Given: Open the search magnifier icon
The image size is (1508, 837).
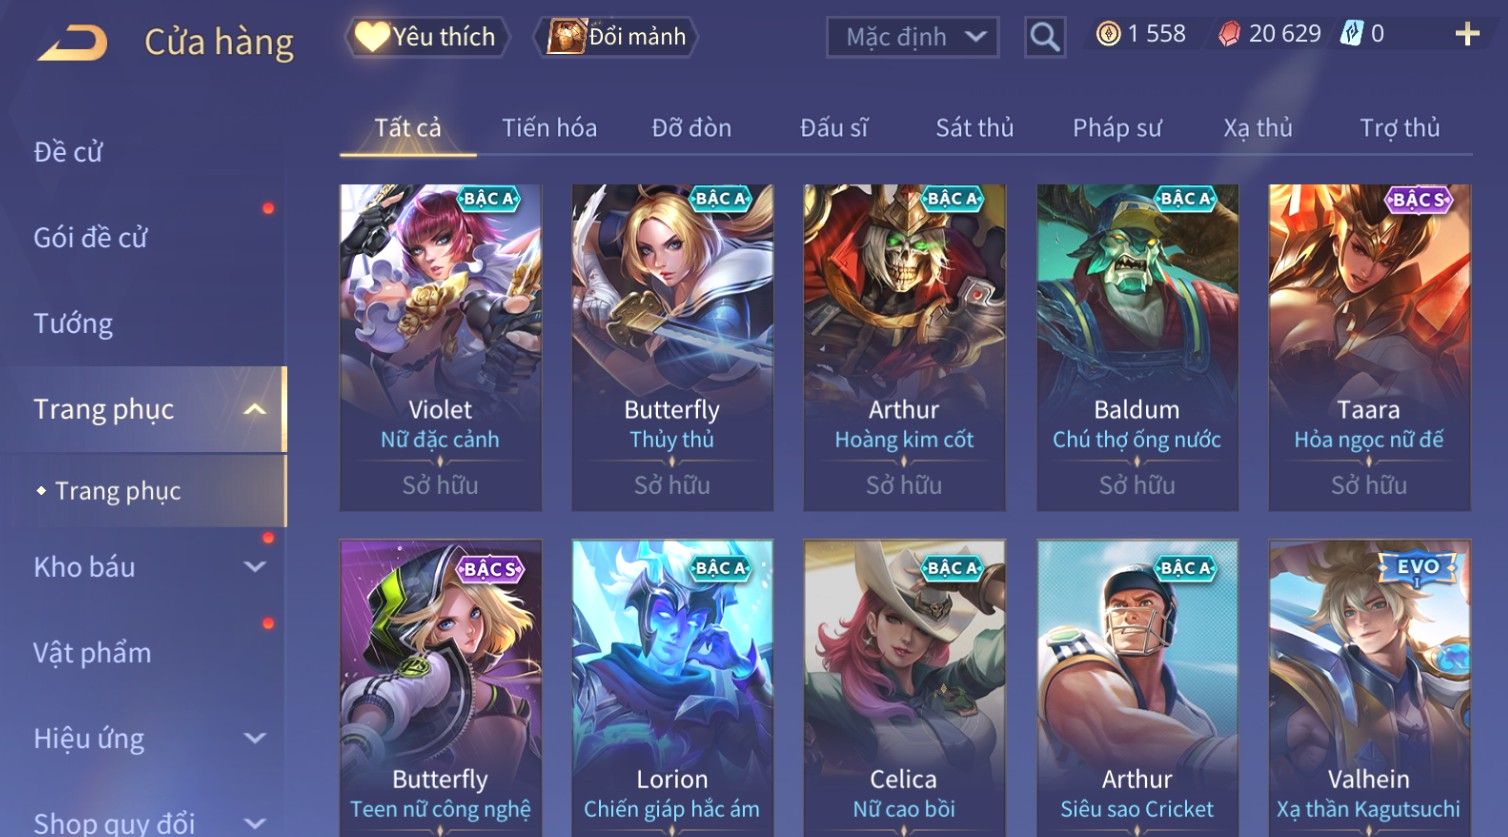Looking at the screenshot, I should click(1044, 37).
